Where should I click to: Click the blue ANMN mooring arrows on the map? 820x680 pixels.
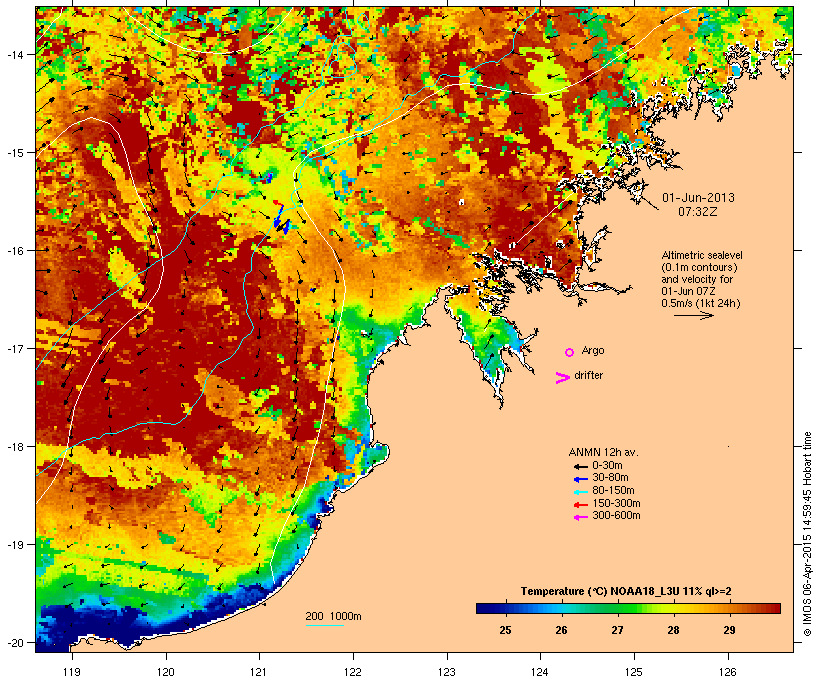pos(281,221)
